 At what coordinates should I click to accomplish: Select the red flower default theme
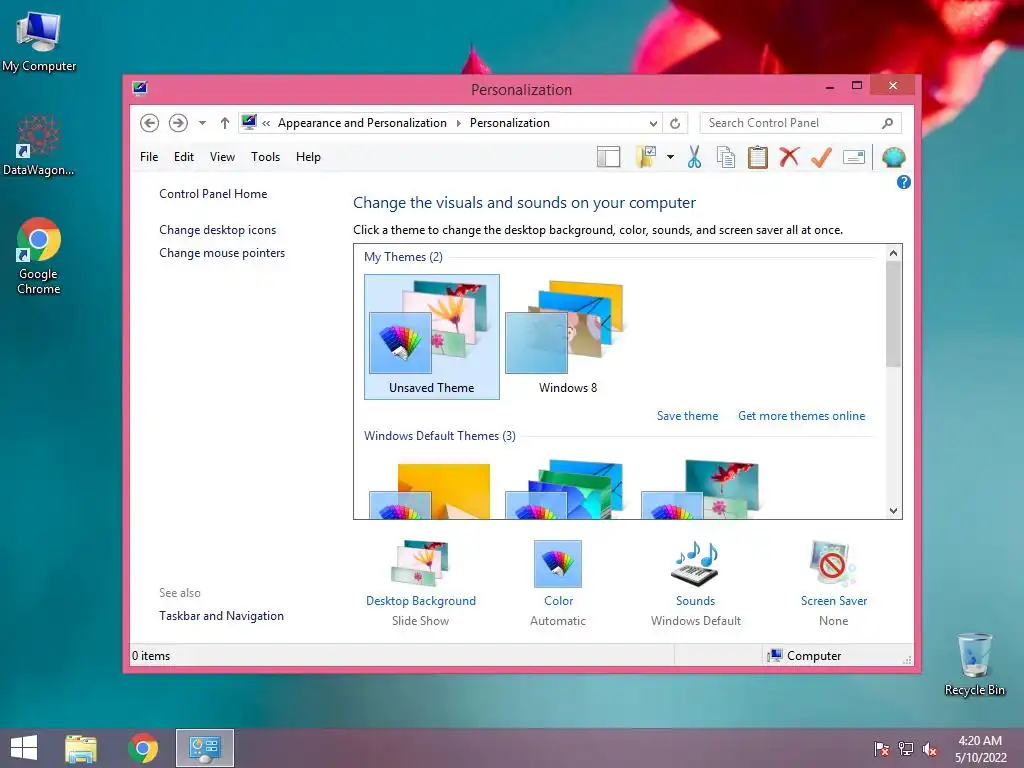click(703, 490)
